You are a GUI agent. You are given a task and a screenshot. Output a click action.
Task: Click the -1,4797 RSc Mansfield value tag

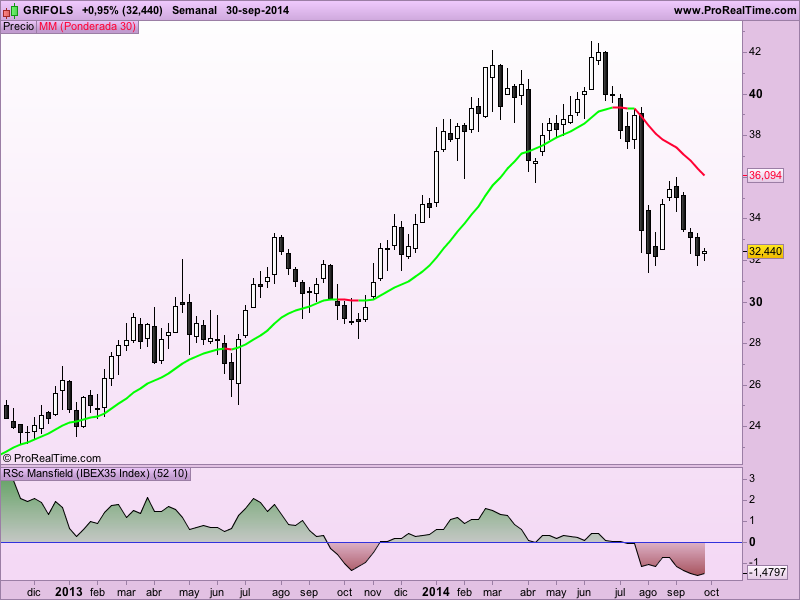(767, 572)
